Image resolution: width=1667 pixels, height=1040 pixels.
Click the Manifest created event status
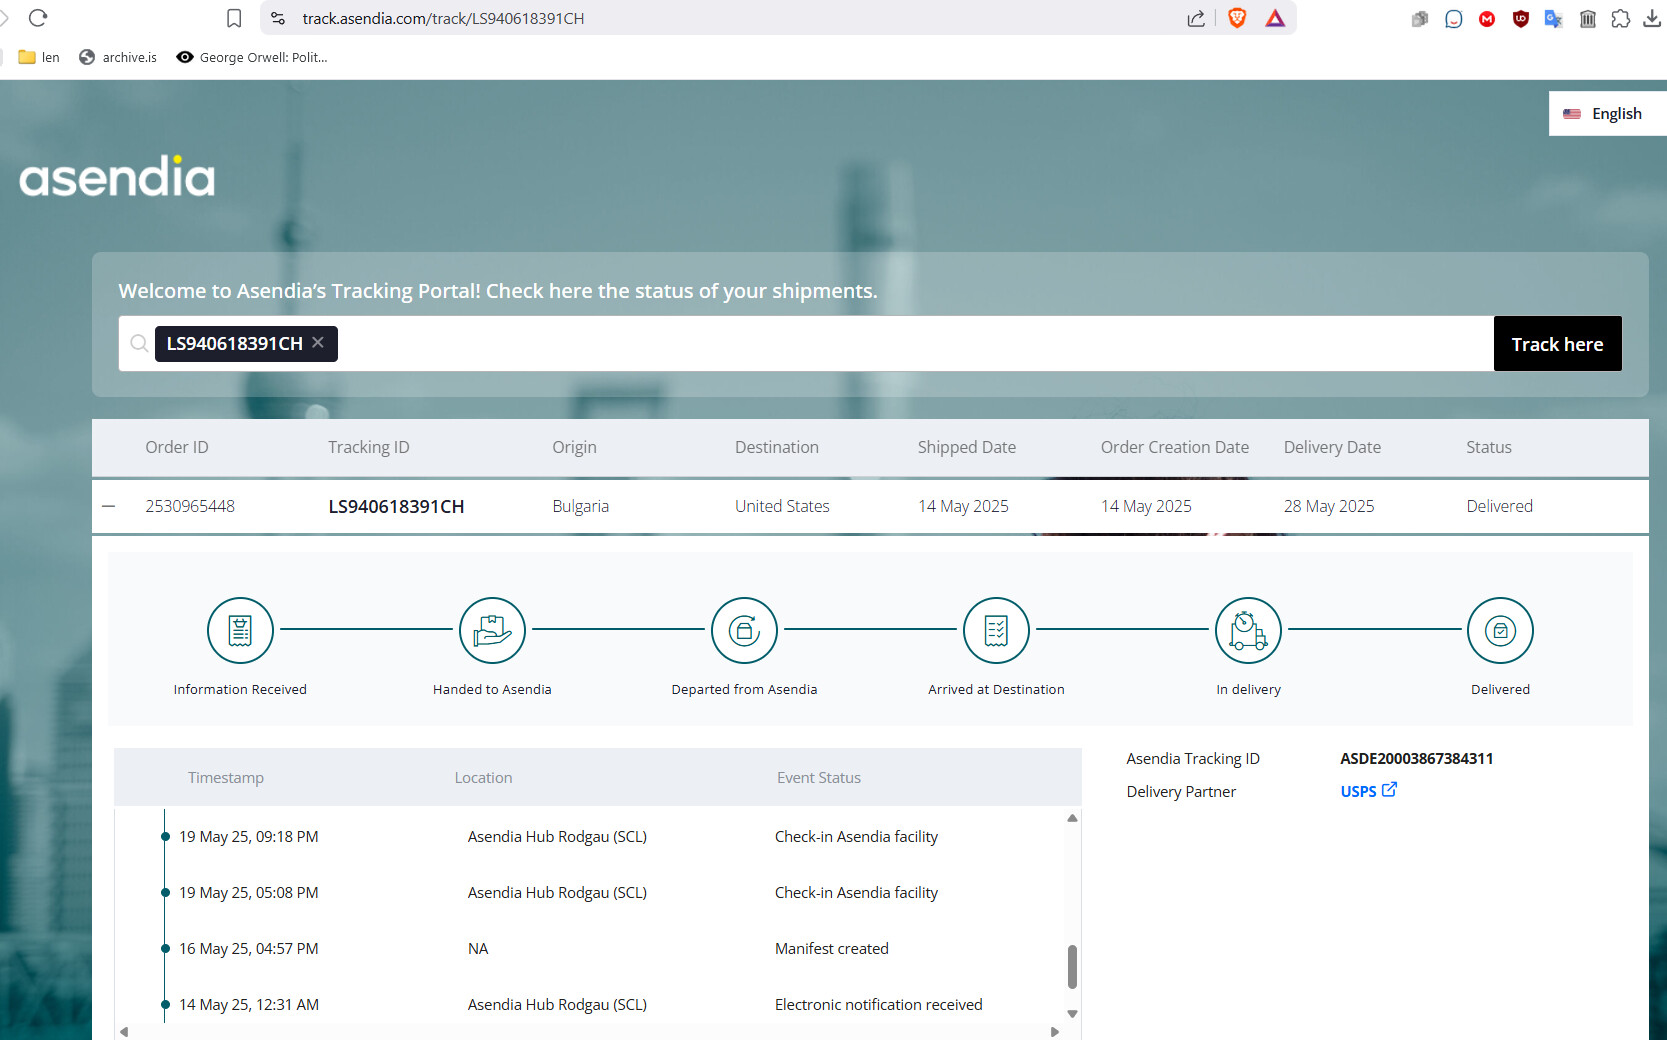[x=832, y=948]
